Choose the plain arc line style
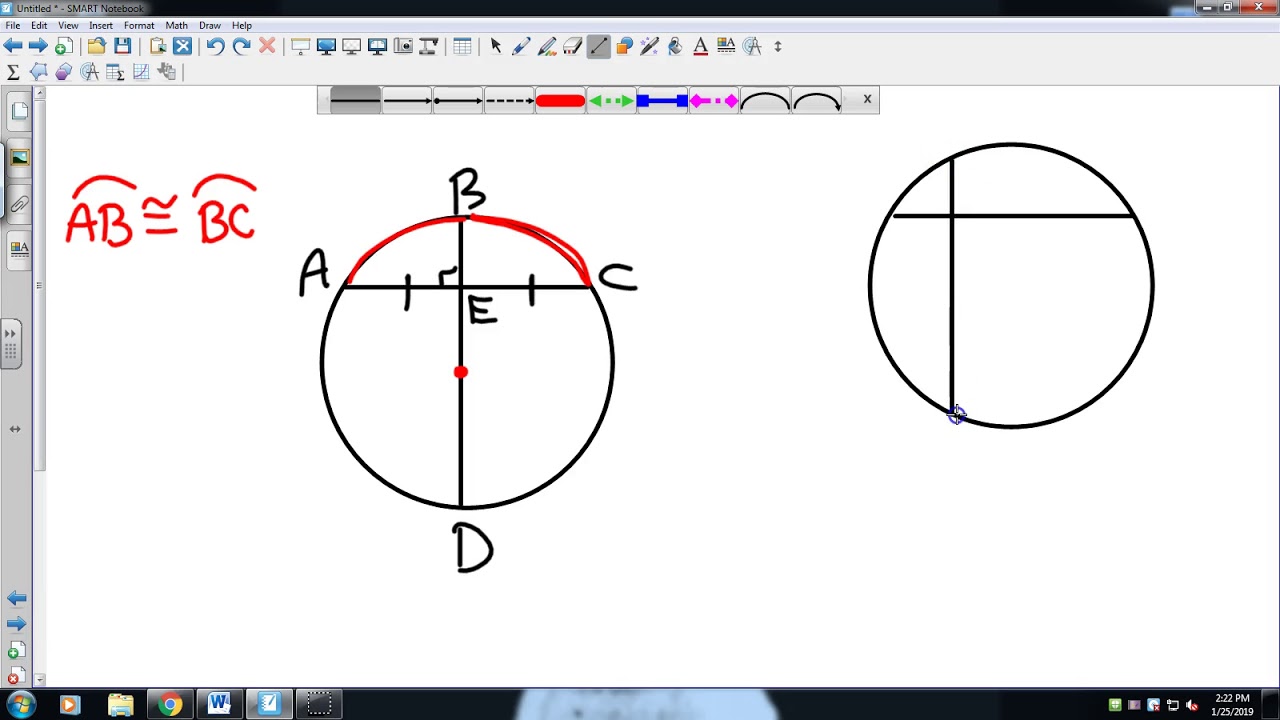 (x=765, y=100)
